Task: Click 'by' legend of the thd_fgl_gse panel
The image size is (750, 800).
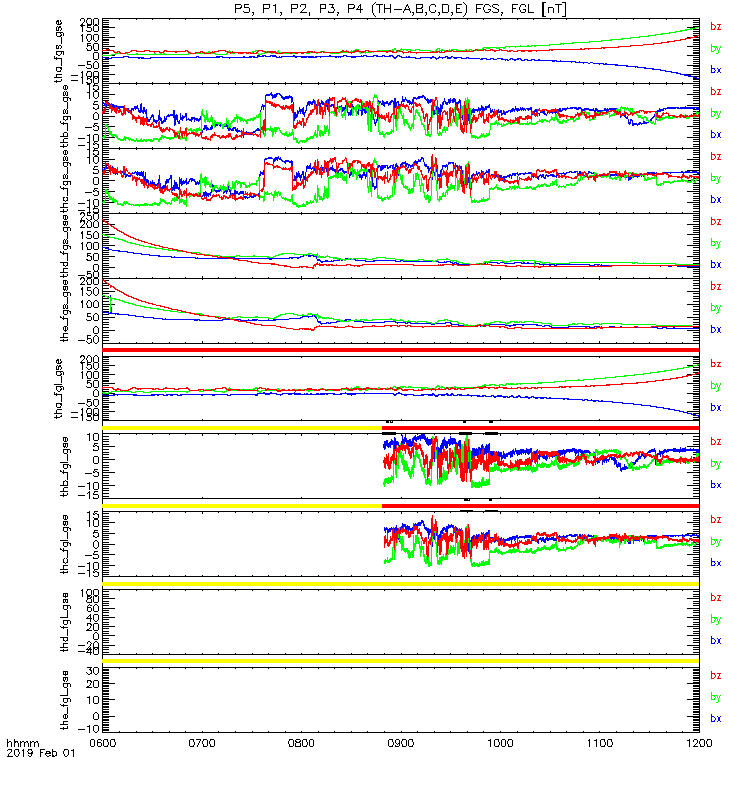Action: coord(716,619)
